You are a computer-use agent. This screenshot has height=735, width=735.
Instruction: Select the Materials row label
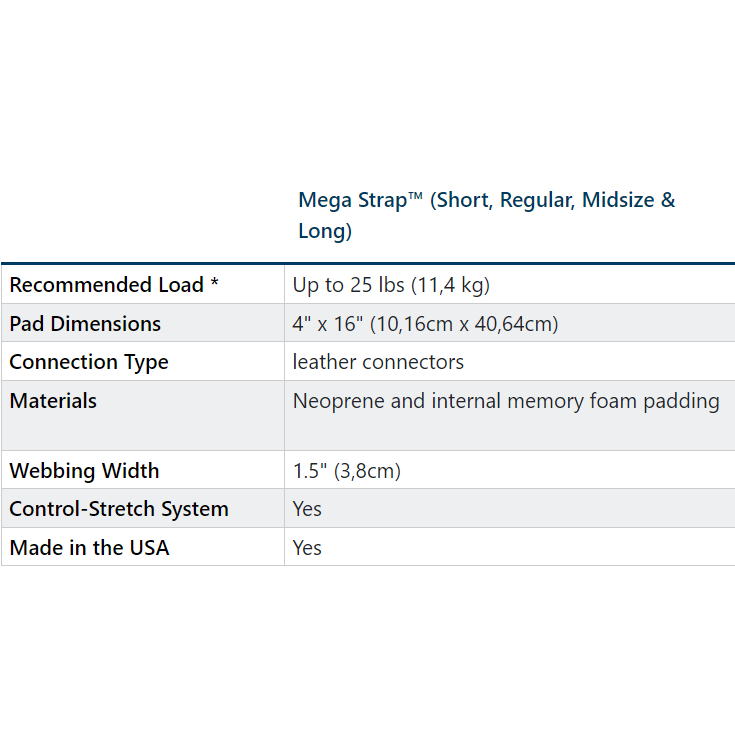[53, 401]
